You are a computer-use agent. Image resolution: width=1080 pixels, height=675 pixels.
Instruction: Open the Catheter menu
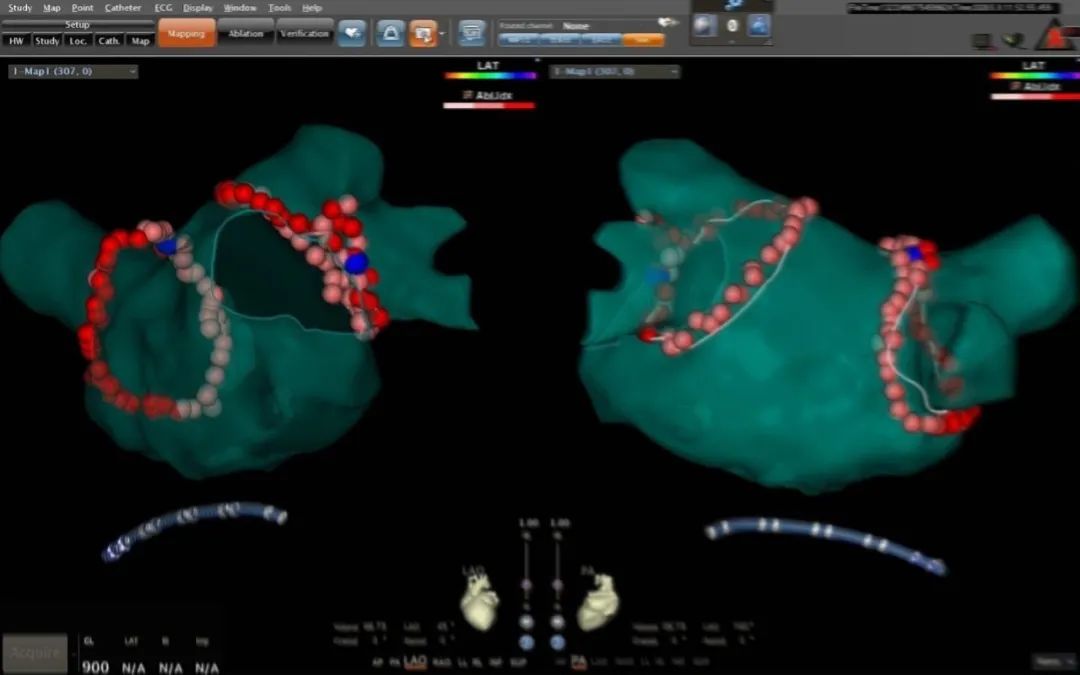pyautogui.click(x=123, y=8)
